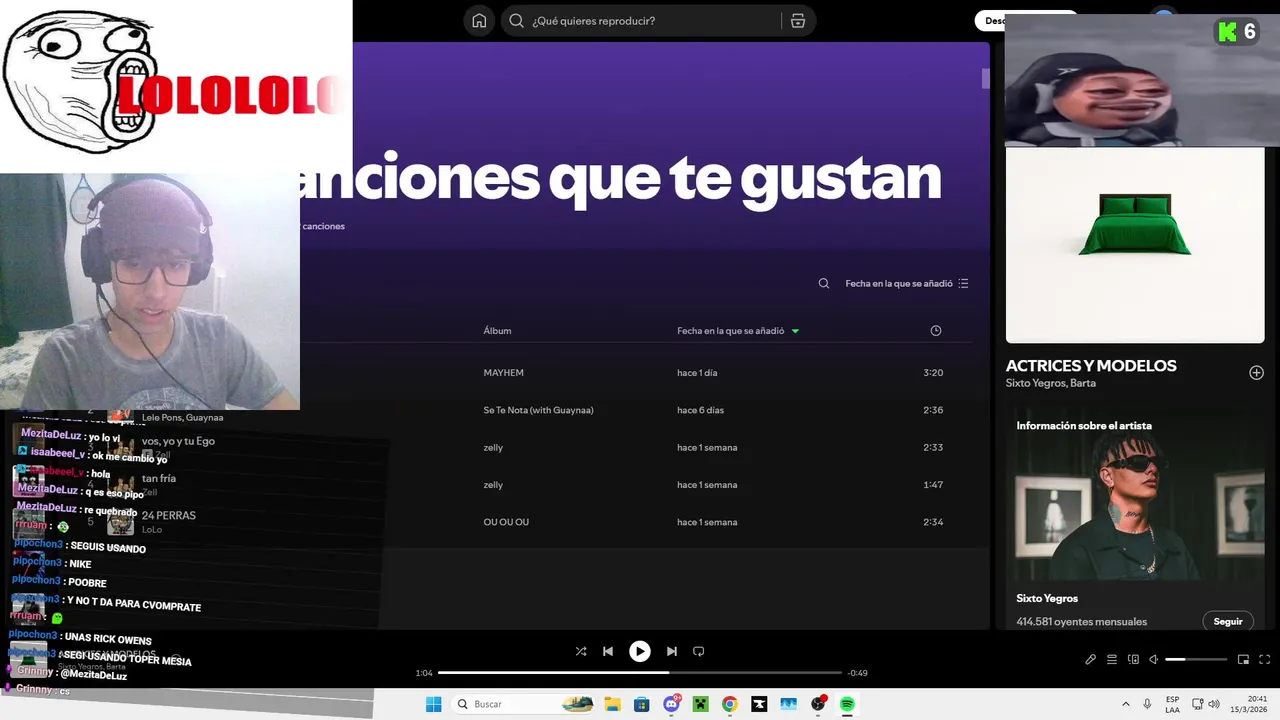Viewport: 1280px width, 720px height.
Task: Toggle repeat mode
Action: [x=699, y=651]
